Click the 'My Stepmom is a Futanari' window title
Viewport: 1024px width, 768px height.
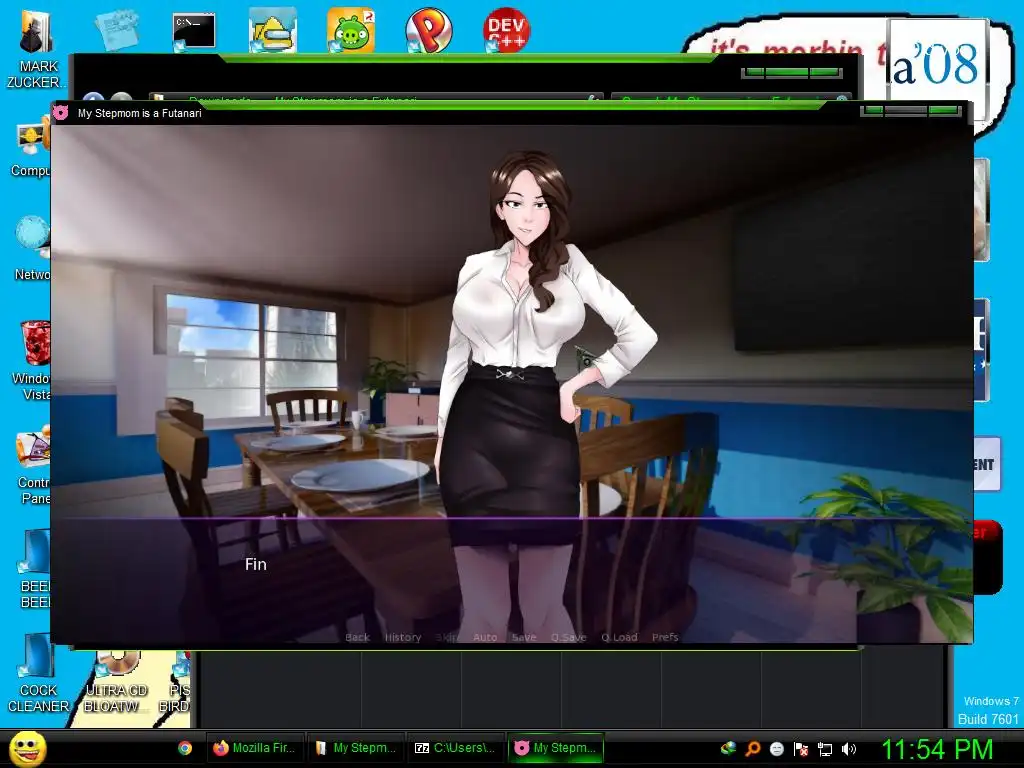pyautogui.click(x=140, y=113)
